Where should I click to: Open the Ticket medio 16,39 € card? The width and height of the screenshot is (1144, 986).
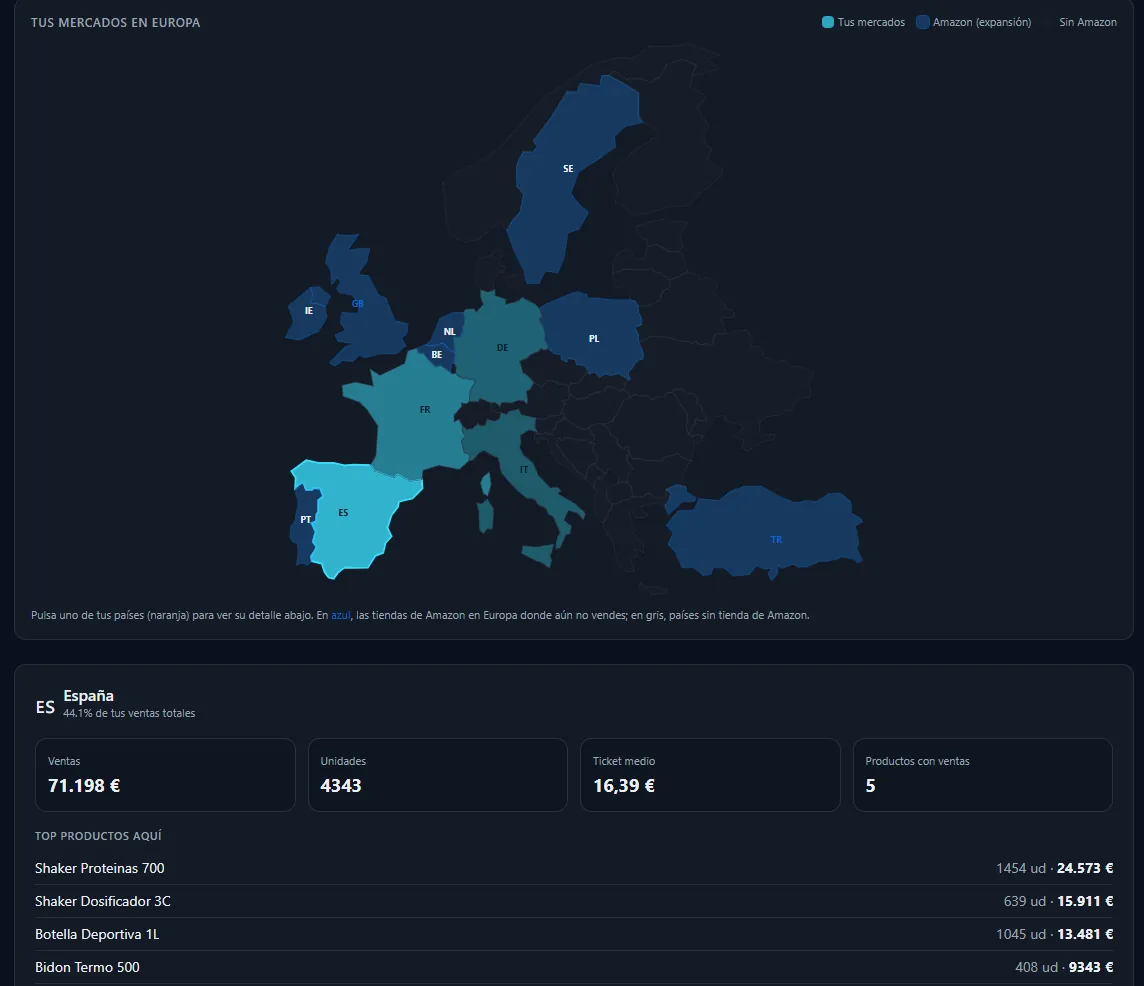(x=710, y=774)
